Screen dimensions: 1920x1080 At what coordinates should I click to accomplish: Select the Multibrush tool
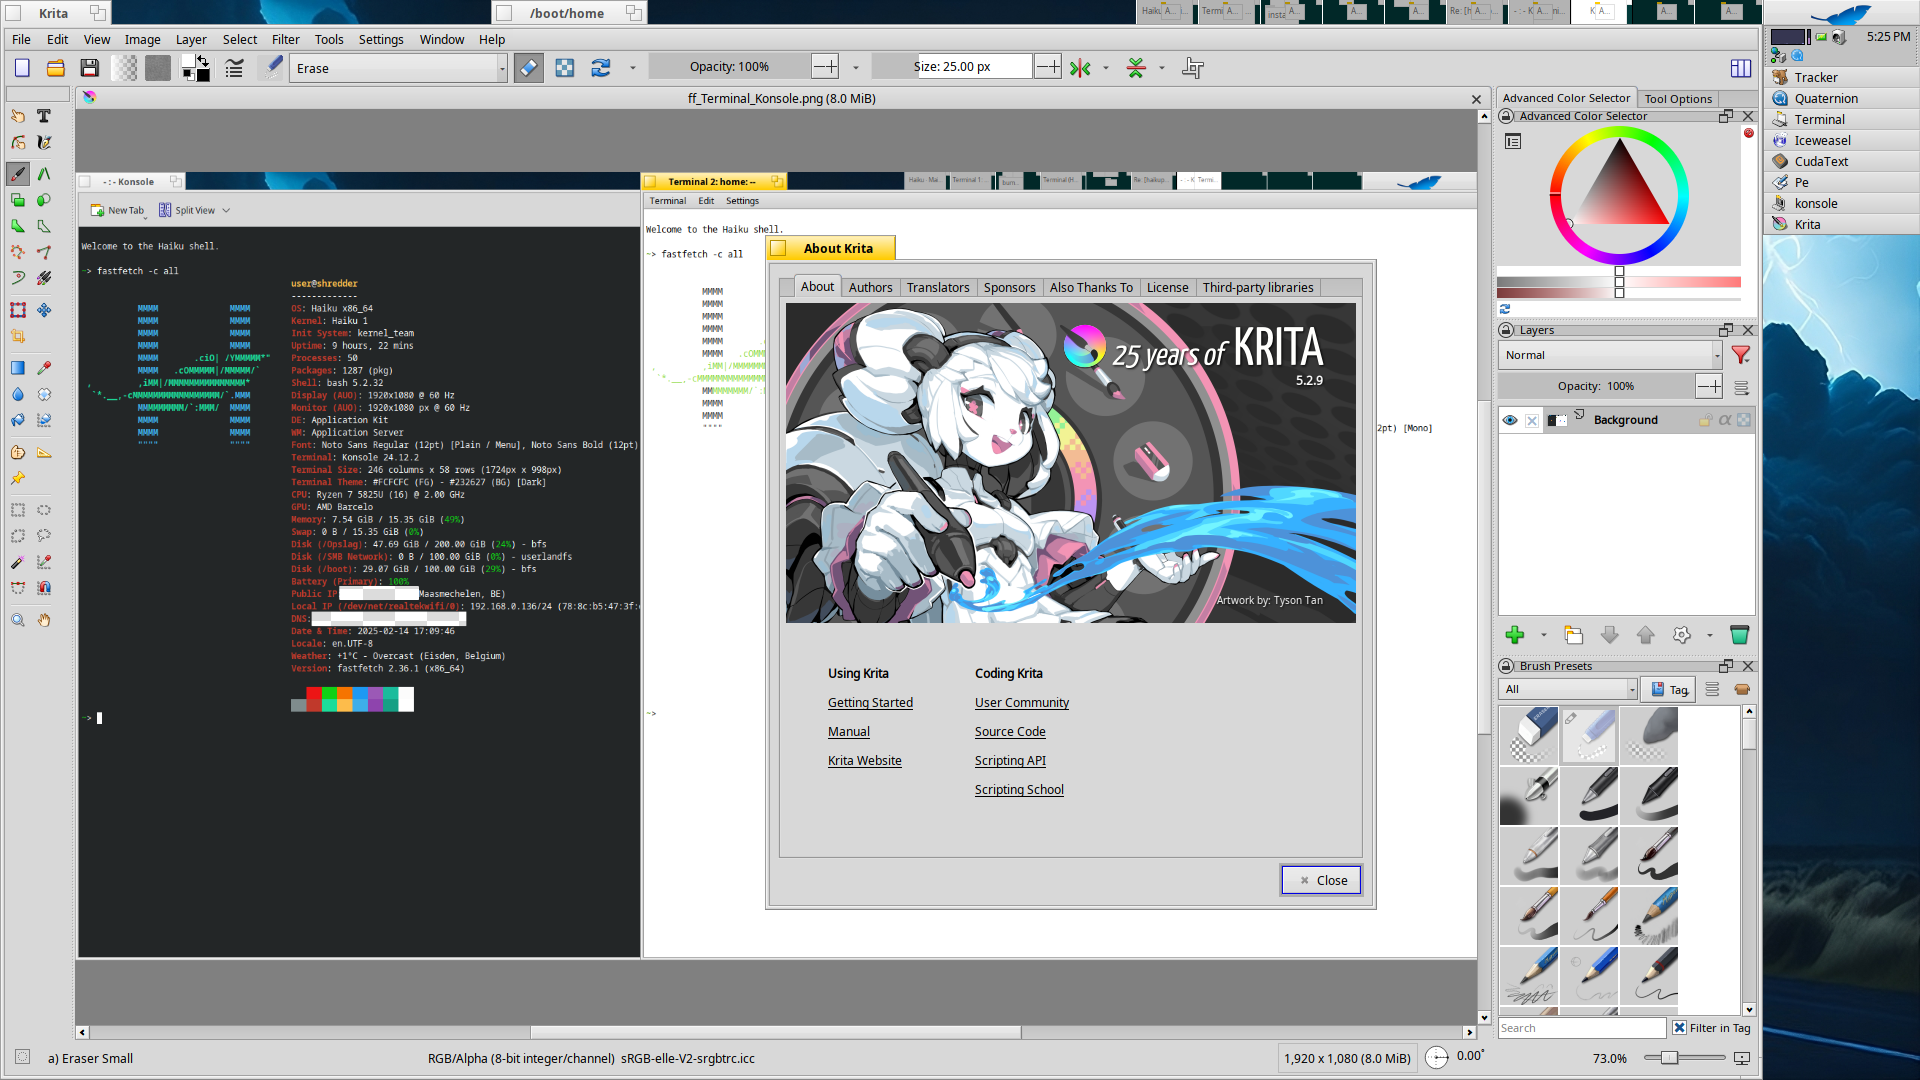coord(44,278)
